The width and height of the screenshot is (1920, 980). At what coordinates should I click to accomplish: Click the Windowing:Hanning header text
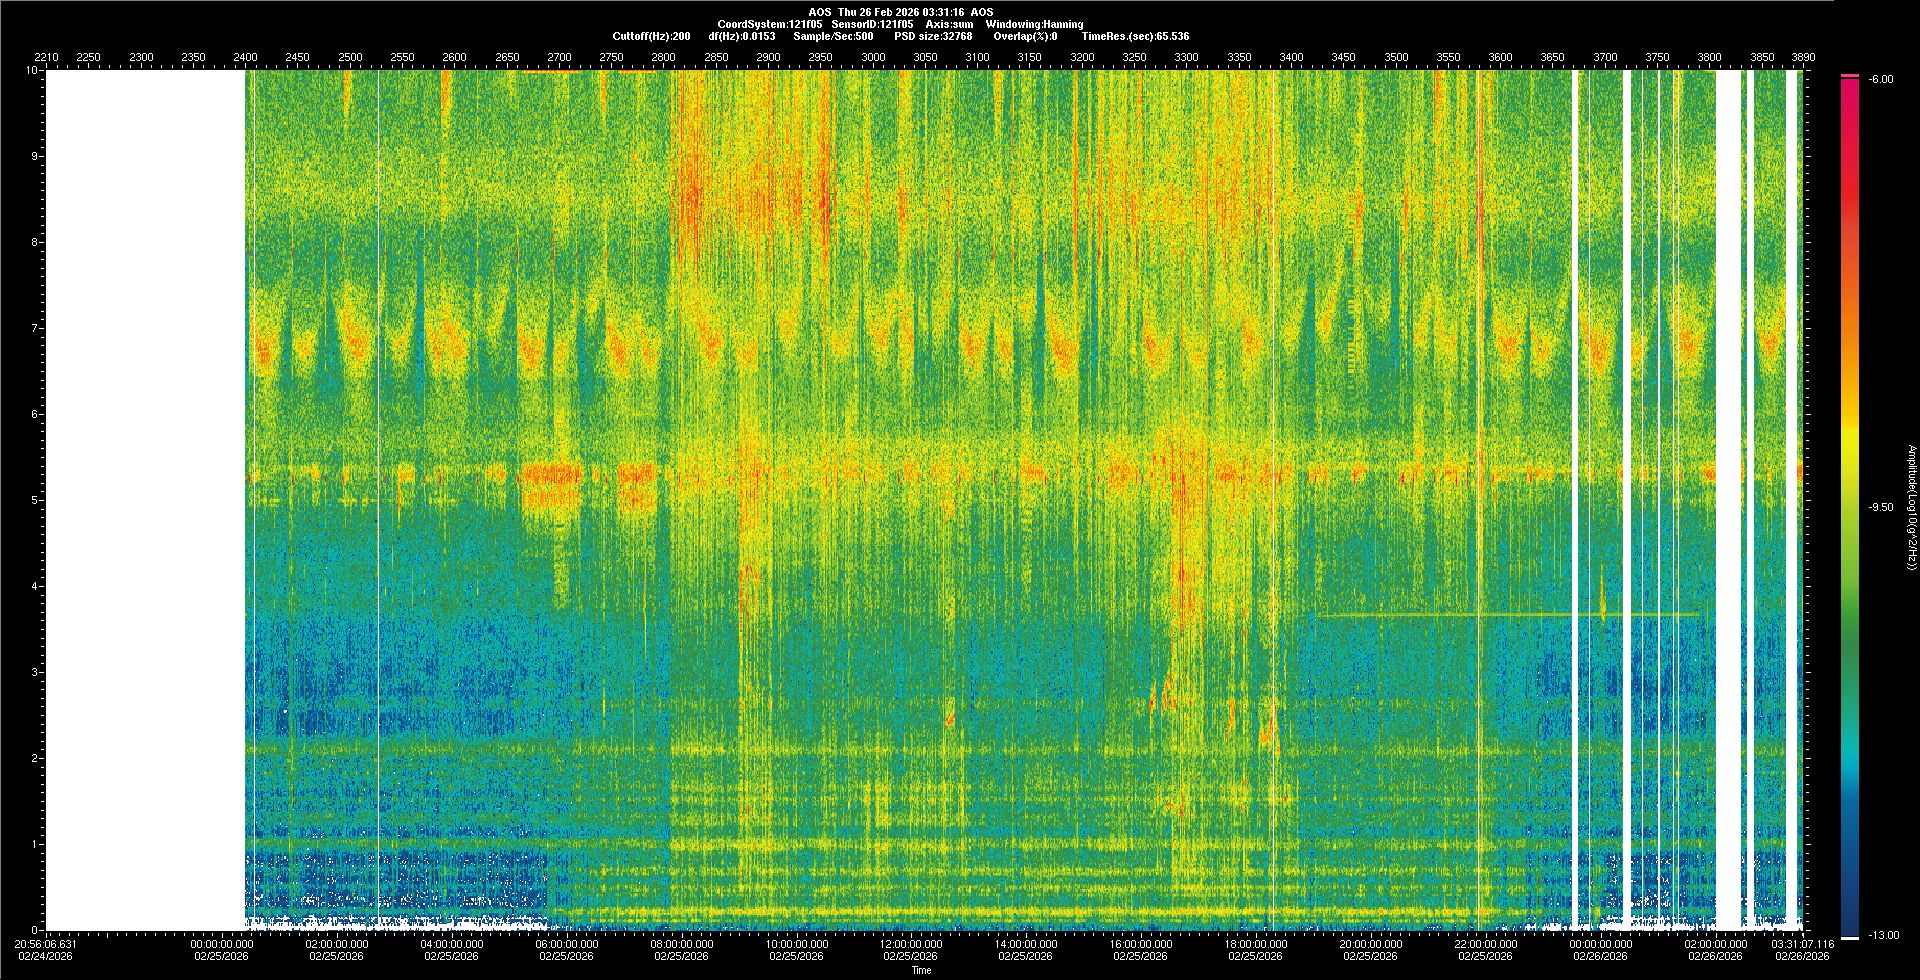click(x=1034, y=24)
